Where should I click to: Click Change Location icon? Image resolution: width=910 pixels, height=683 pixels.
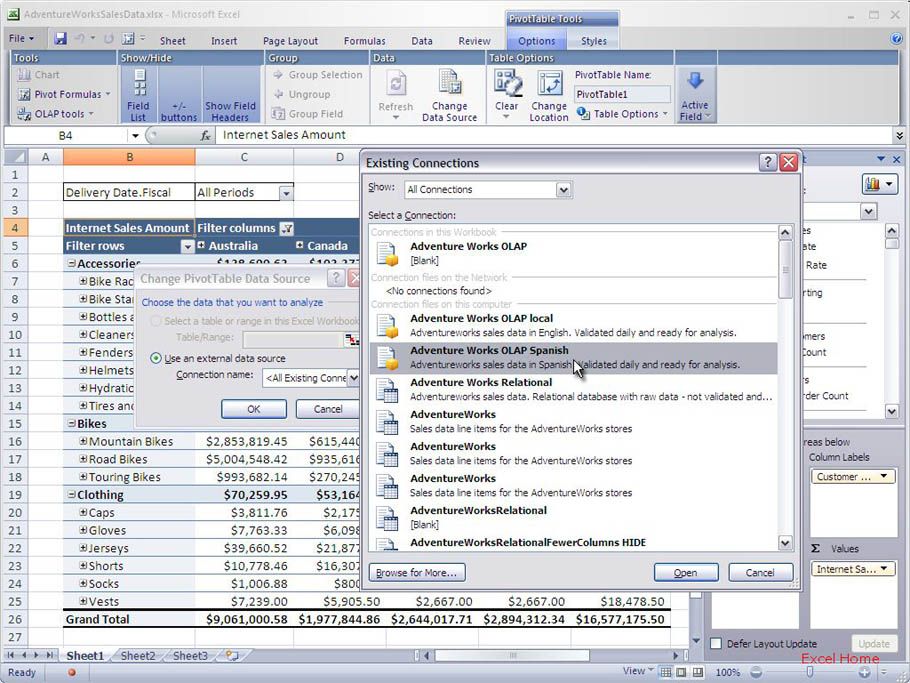549,83
